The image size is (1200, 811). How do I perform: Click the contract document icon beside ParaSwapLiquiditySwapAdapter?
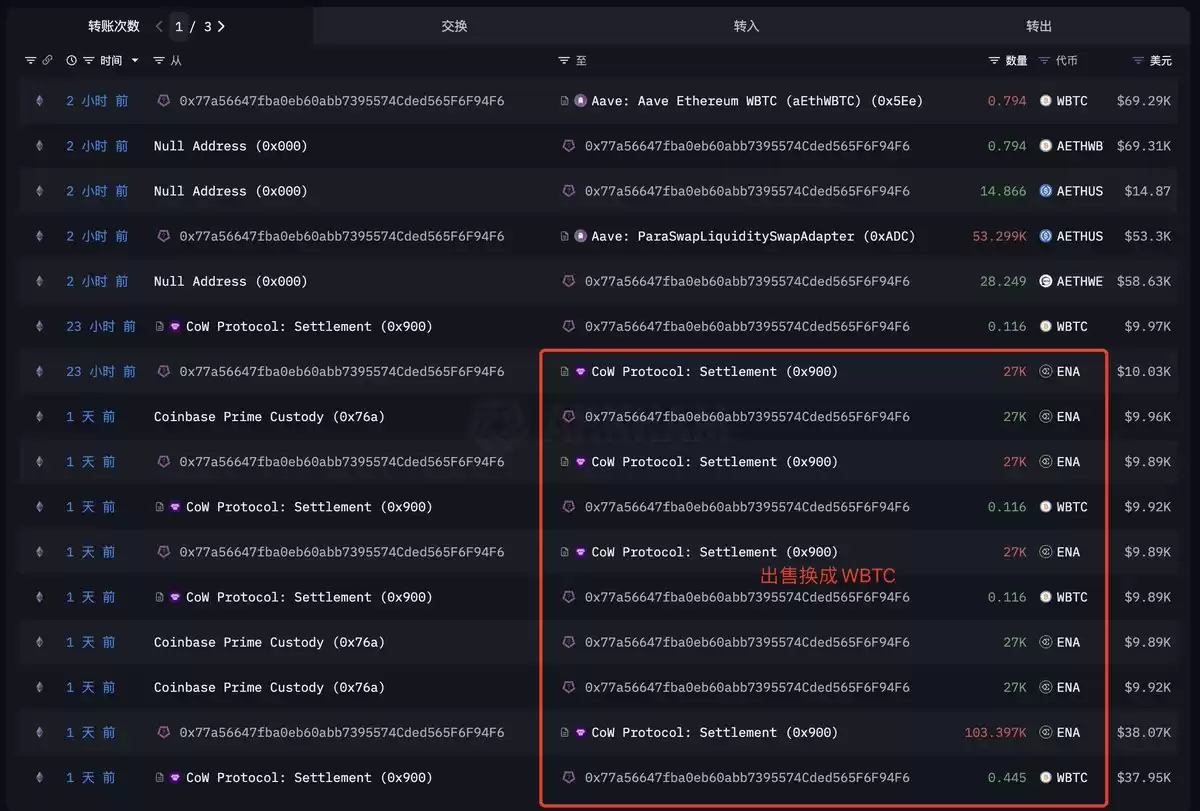tap(565, 236)
